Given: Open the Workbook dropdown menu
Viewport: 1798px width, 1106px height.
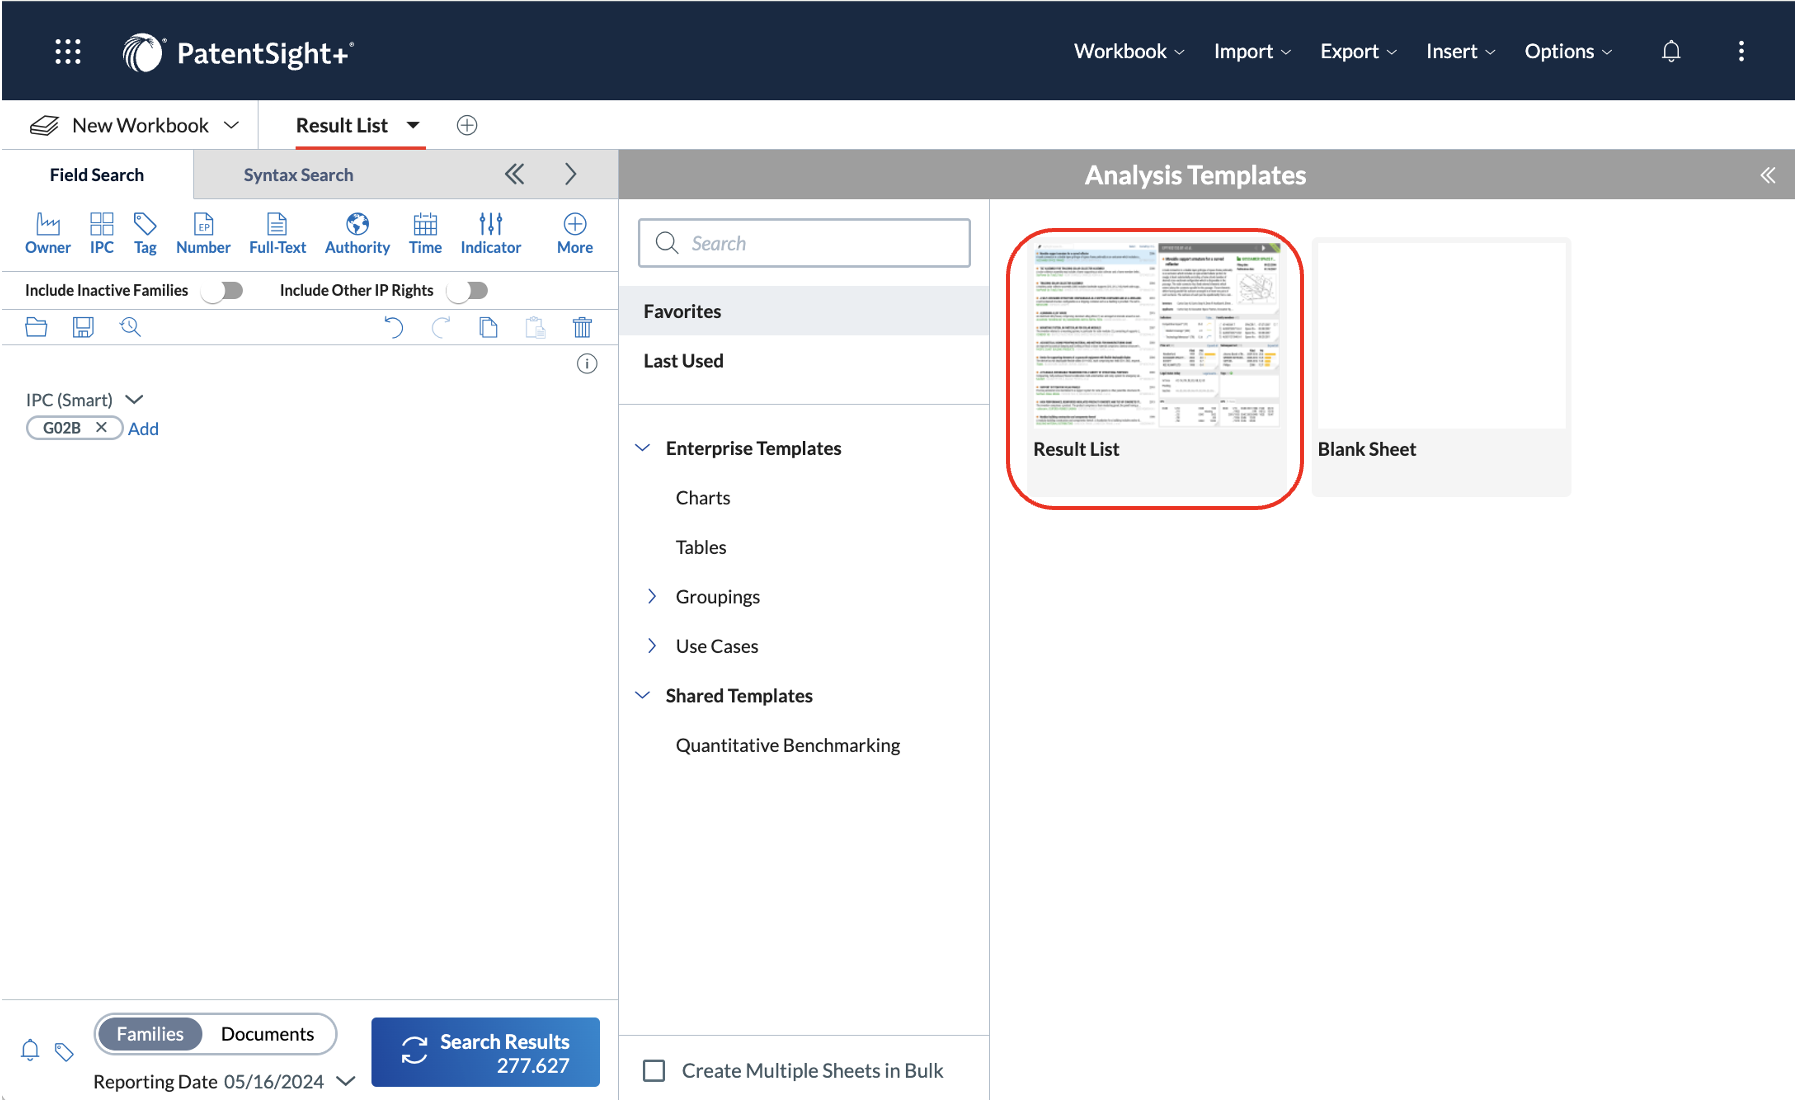Looking at the screenshot, I should [x=1129, y=51].
